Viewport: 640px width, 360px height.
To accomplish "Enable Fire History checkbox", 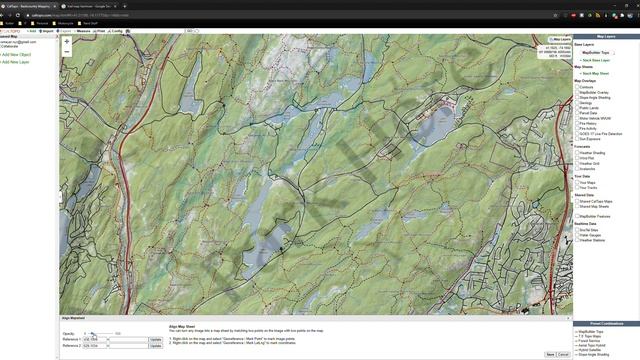I will coord(577,123).
